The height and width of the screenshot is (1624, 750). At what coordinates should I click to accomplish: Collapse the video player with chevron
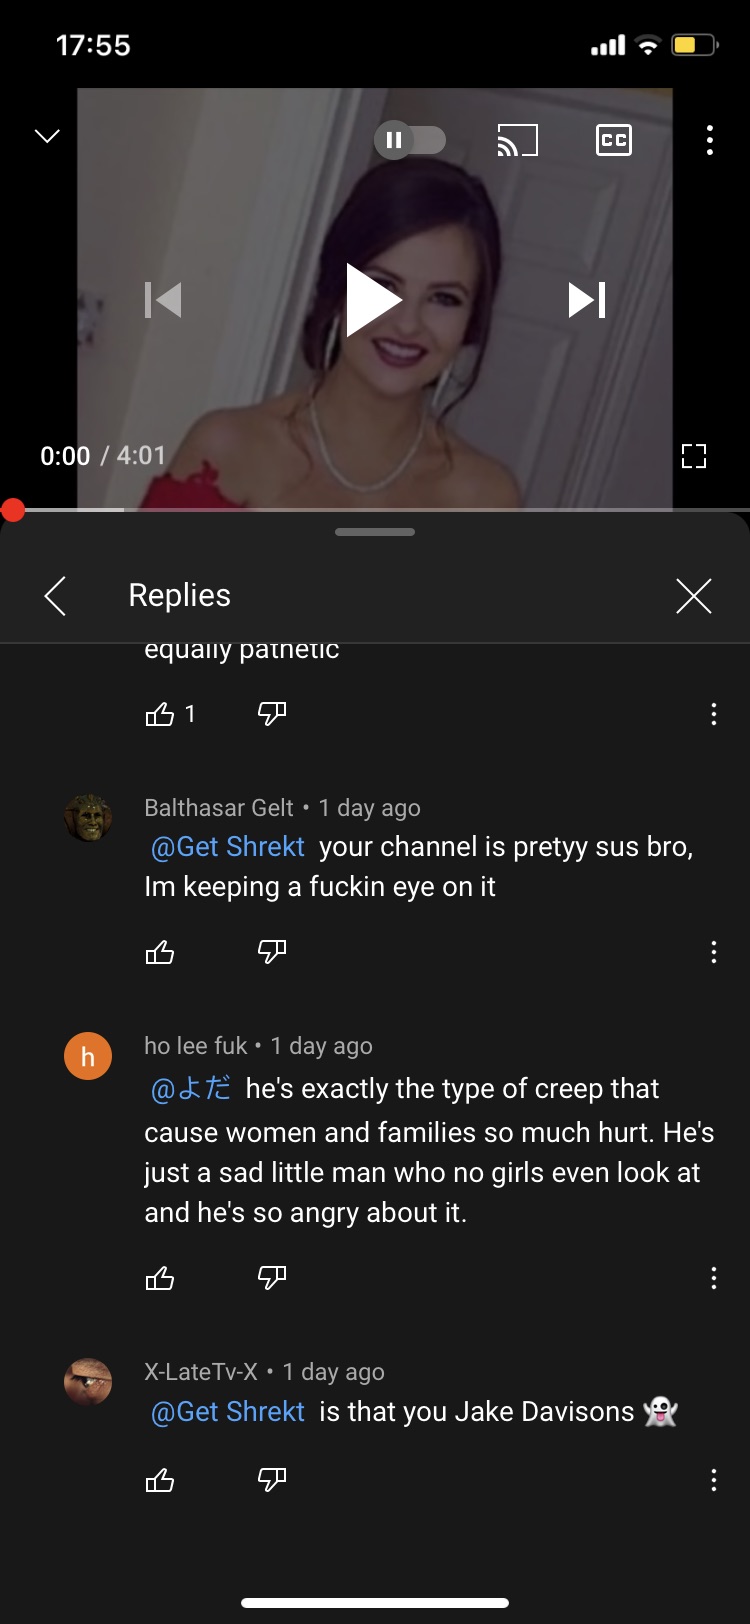click(x=47, y=136)
